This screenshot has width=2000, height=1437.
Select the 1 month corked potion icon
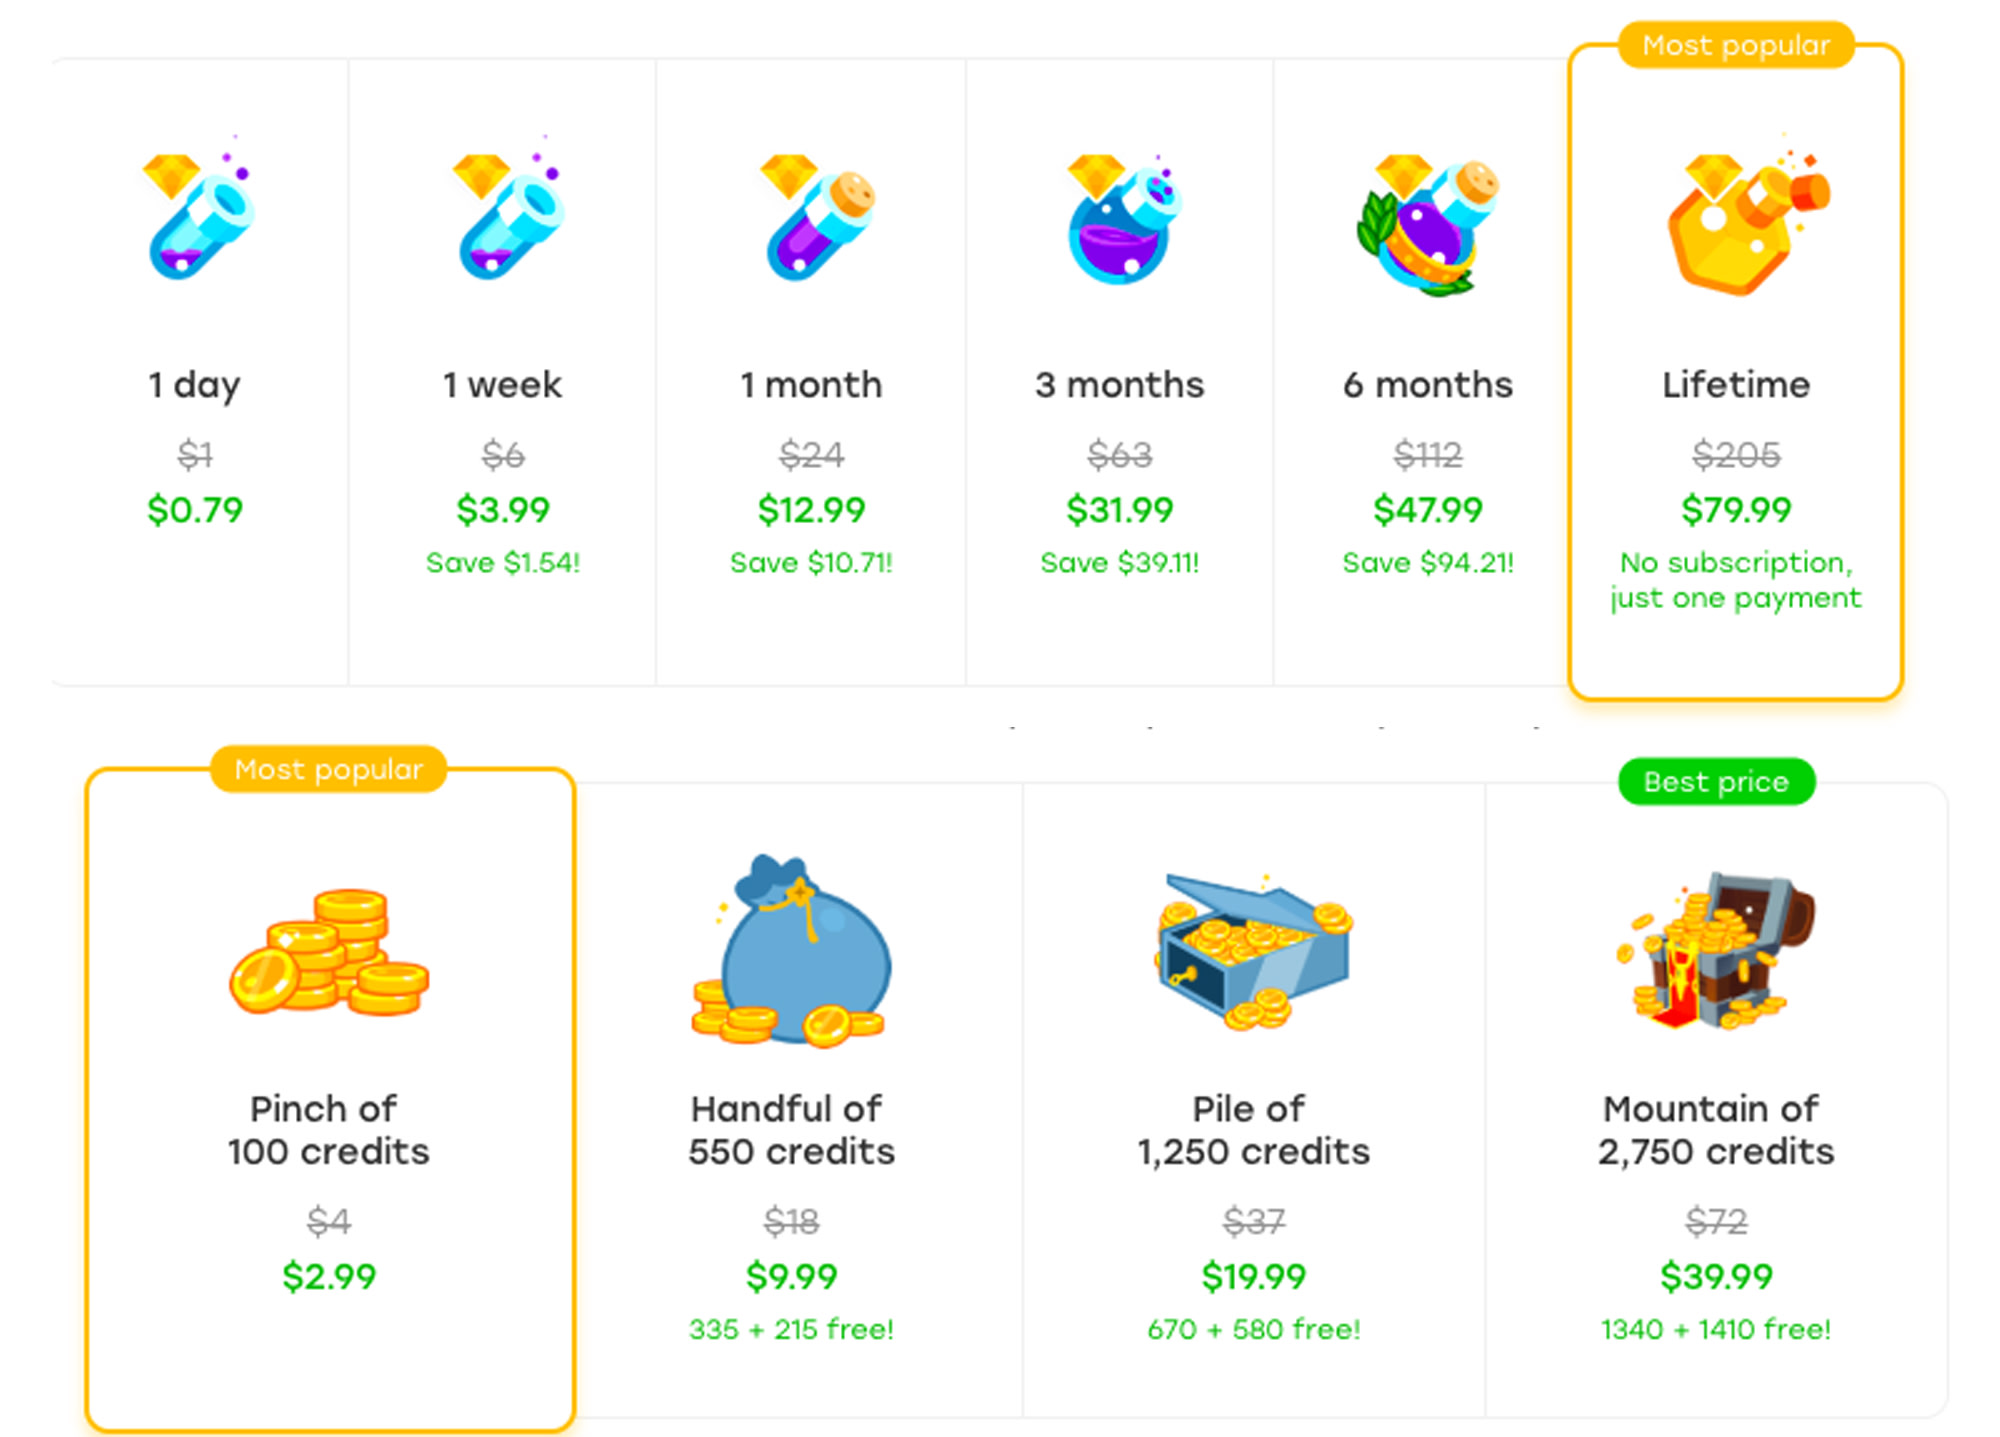817,220
